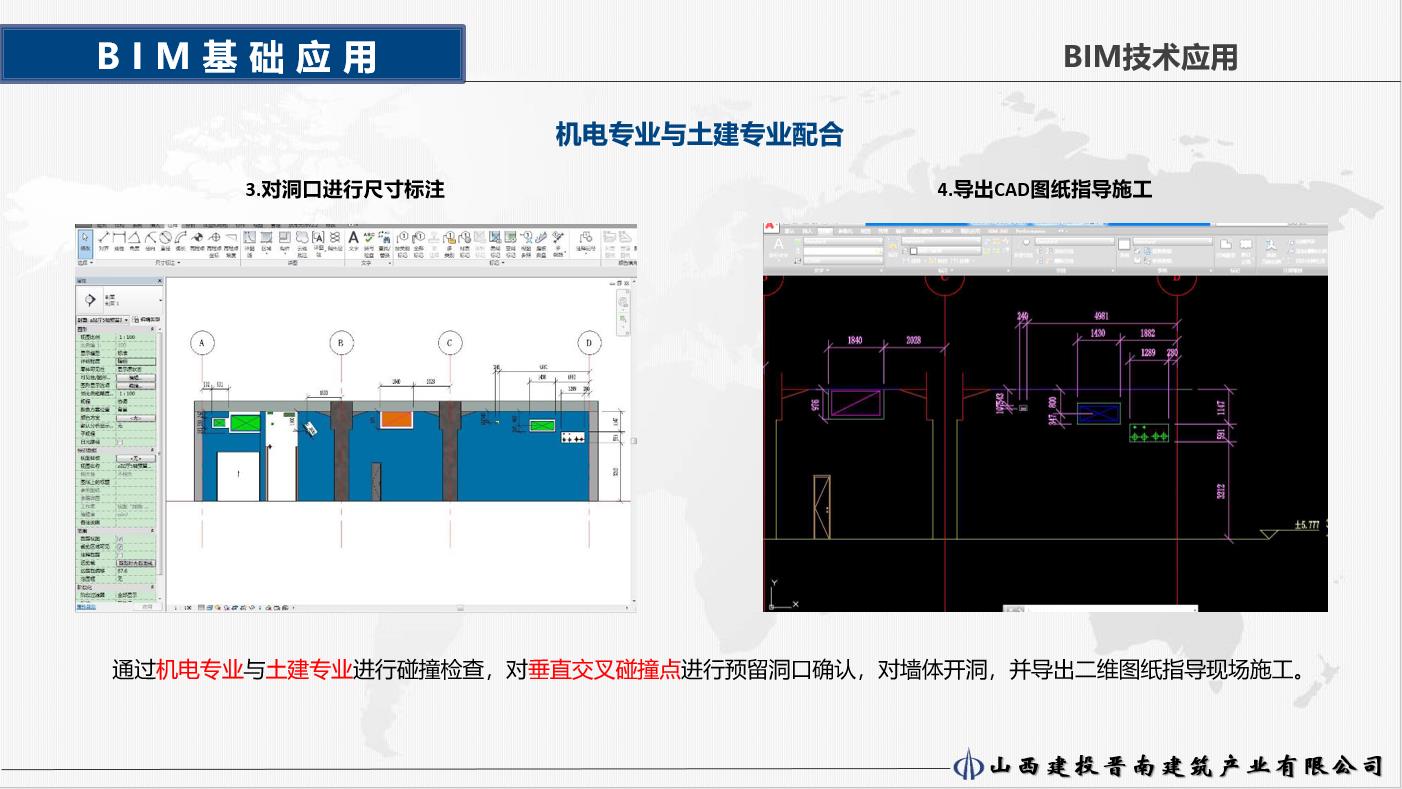Image resolution: width=1402 pixels, height=789 pixels.
Task: Open the Properties help link in Revit
Action: click(x=87, y=607)
